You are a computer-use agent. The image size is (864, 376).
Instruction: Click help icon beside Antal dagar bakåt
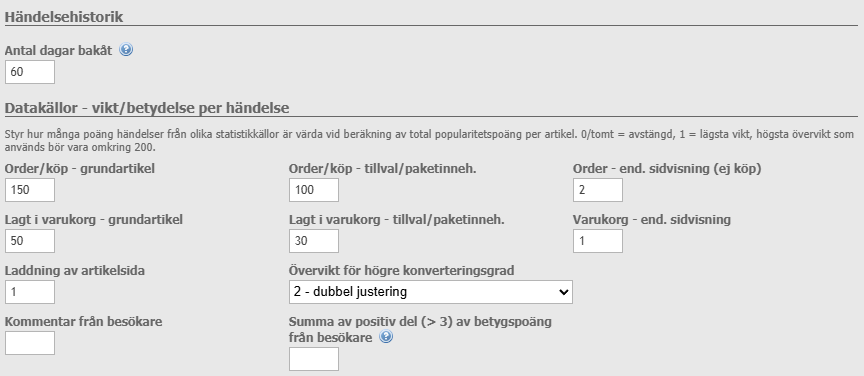126,50
